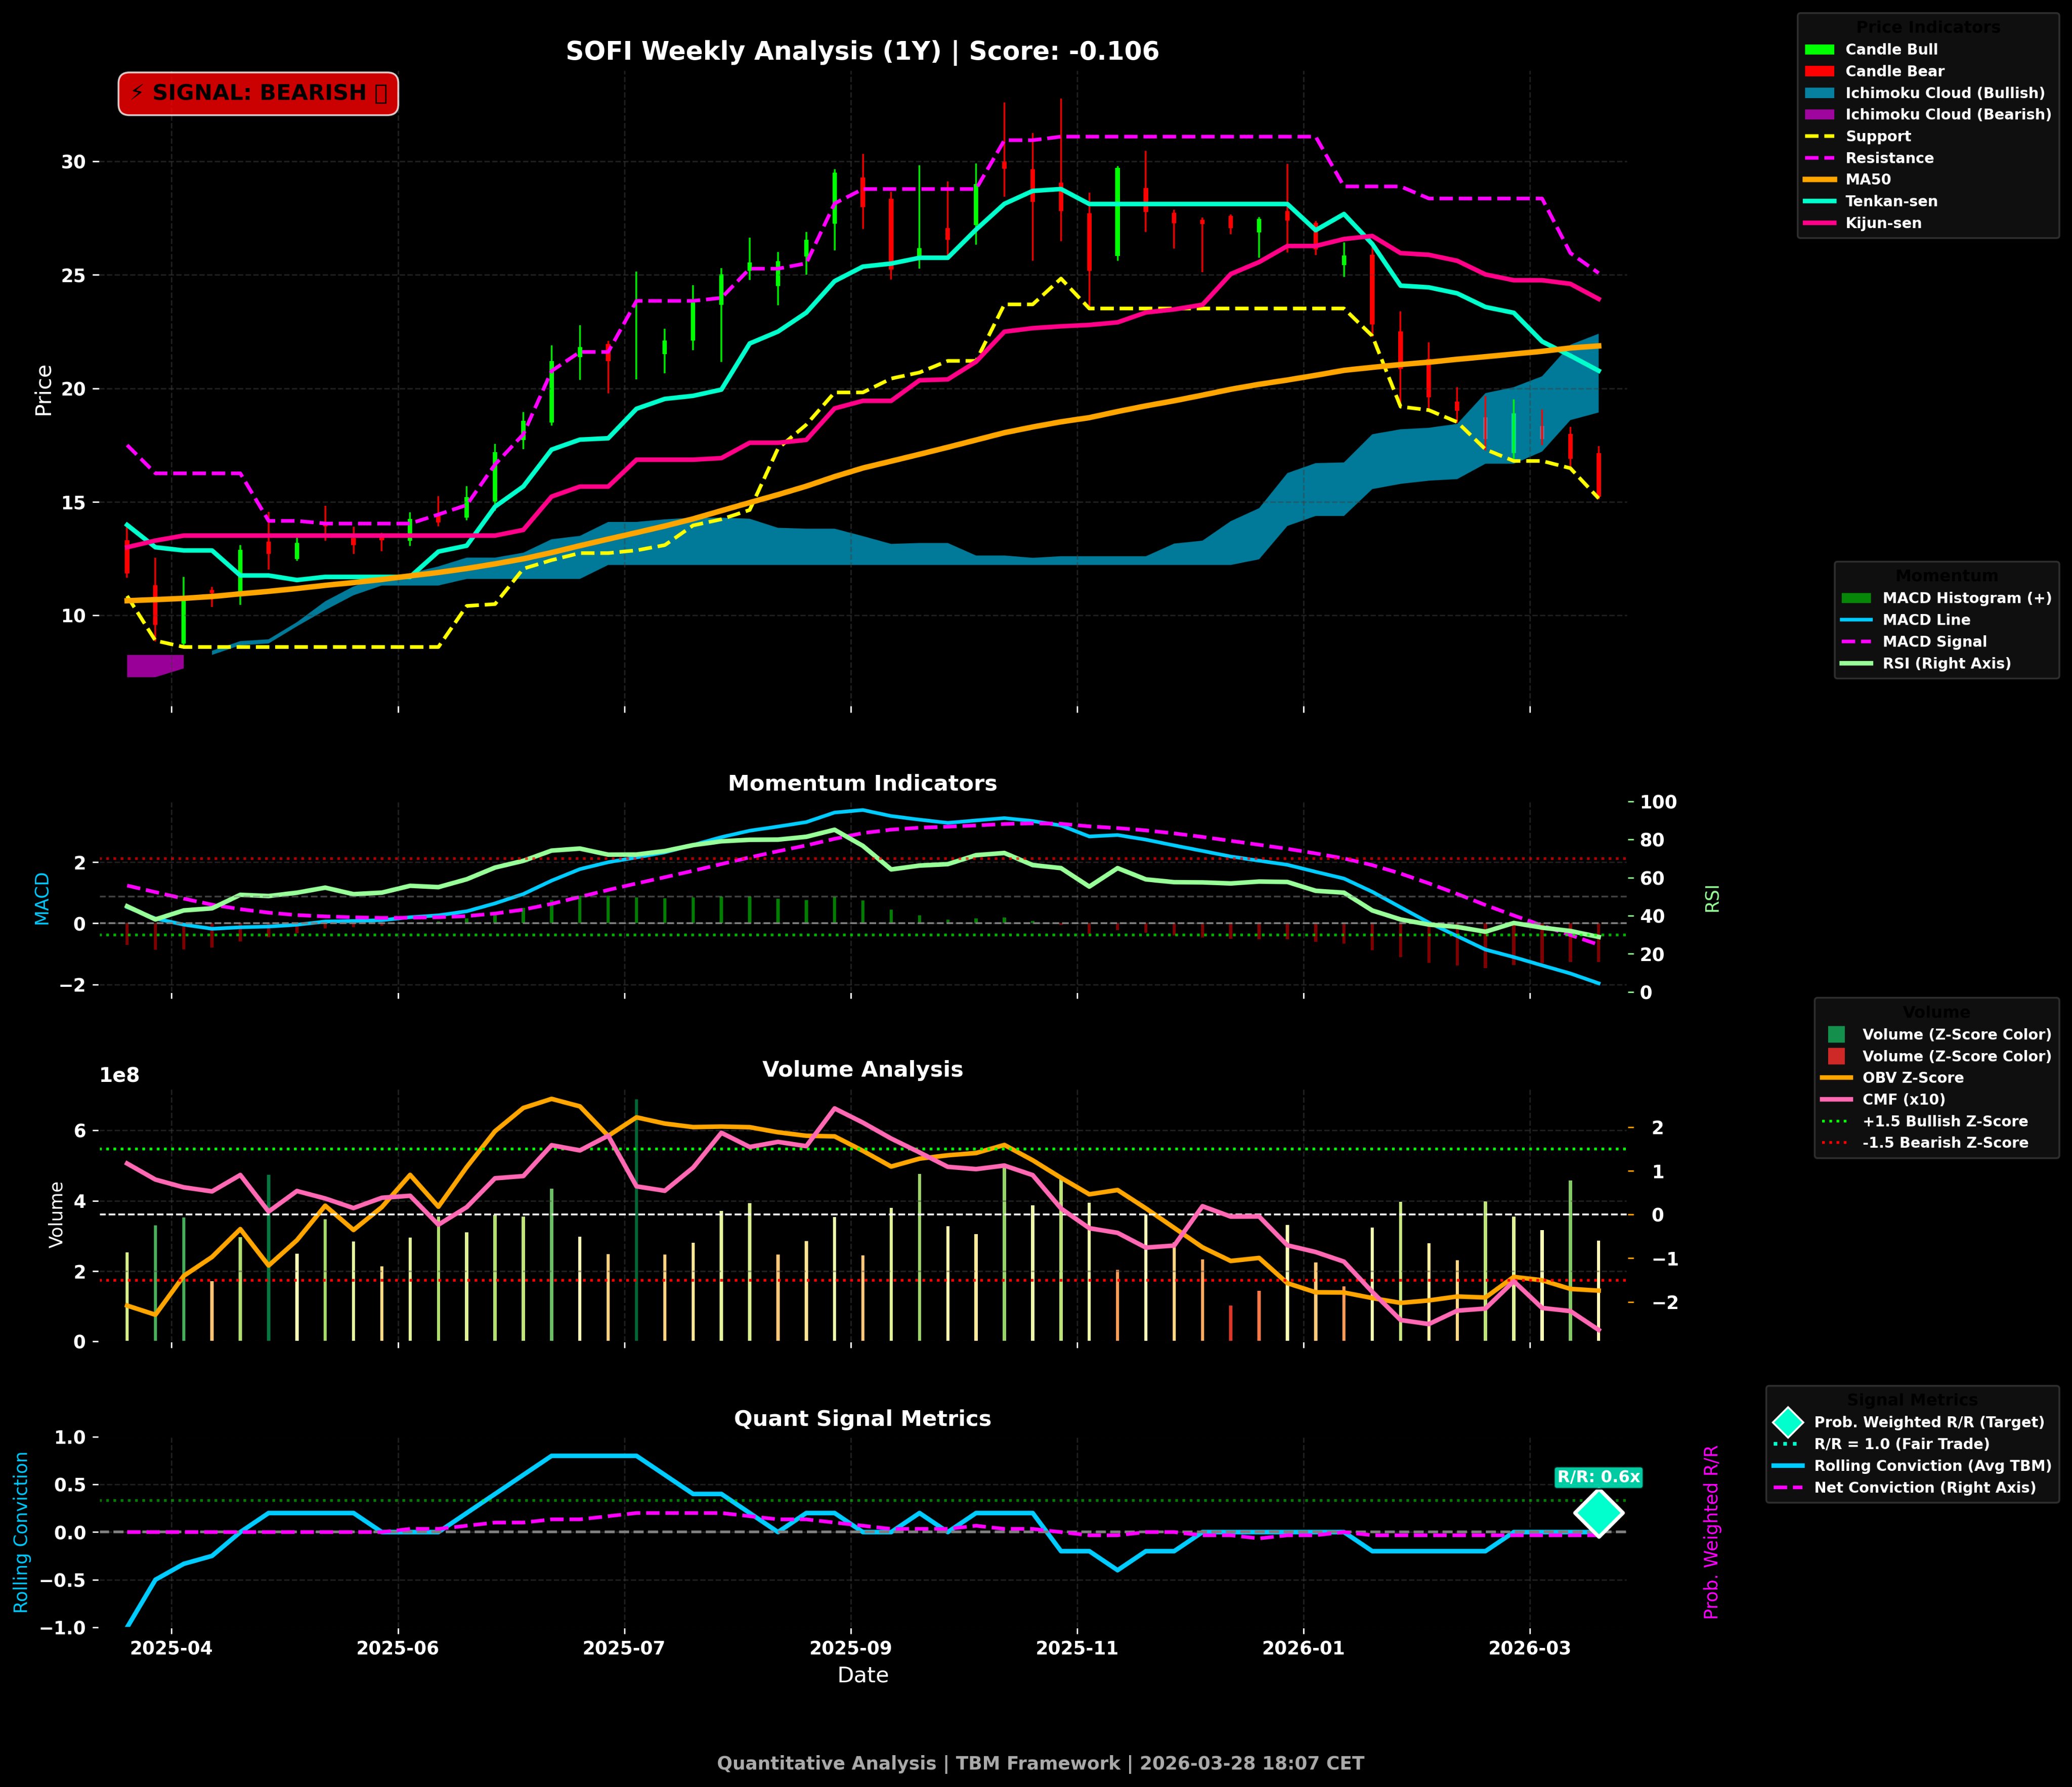2072x1787 pixels.
Task: Click the 2025-09 date axis label
Action: (x=850, y=1648)
